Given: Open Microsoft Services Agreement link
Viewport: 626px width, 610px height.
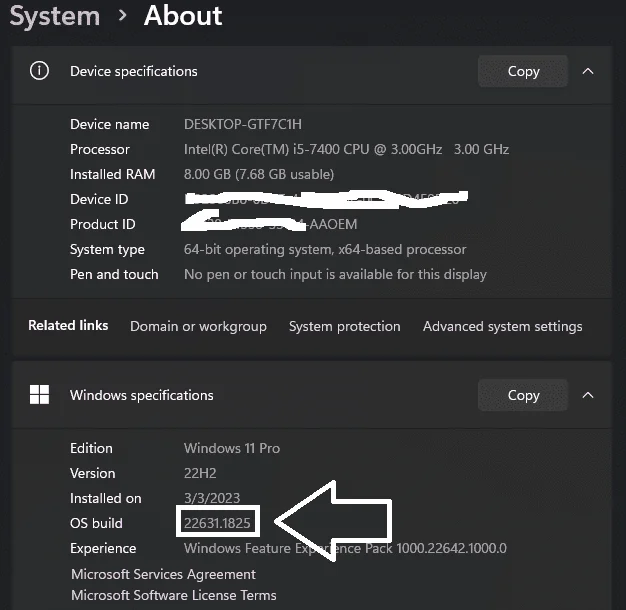Looking at the screenshot, I should [x=163, y=574].
